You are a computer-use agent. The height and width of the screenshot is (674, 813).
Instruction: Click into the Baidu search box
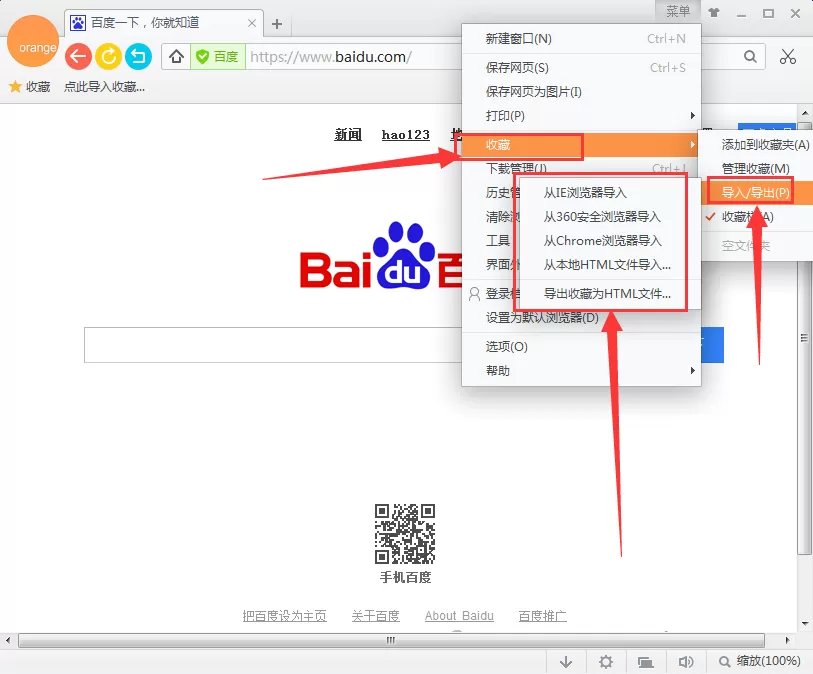coord(273,345)
